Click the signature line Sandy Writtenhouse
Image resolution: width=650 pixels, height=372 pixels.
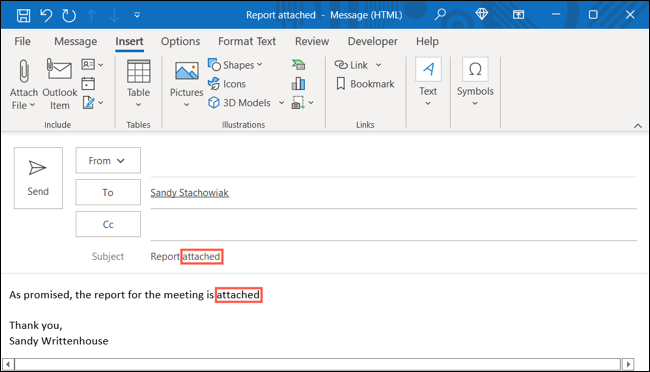[x=58, y=341]
